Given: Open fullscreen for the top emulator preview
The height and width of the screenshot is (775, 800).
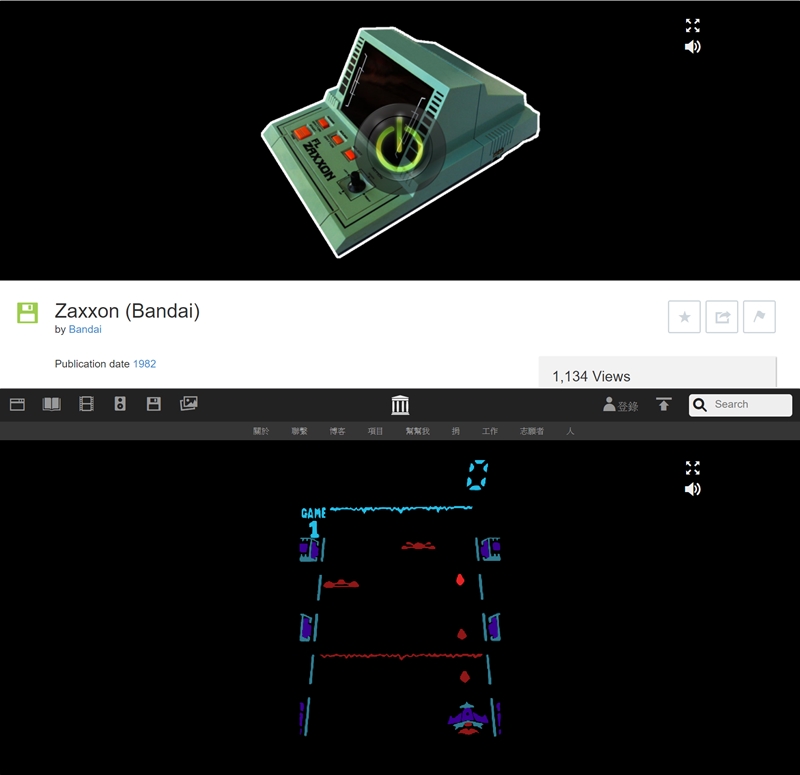Looking at the screenshot, I should (x=692, y=26).
